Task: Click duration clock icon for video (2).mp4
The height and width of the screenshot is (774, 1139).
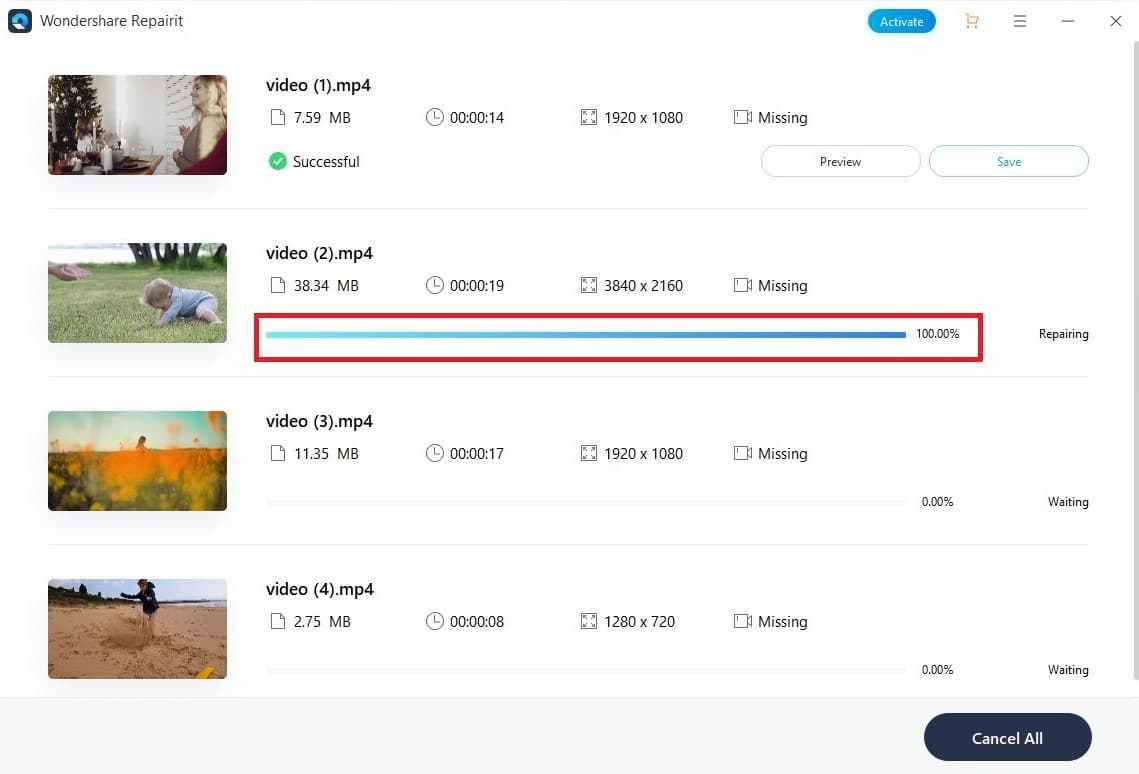Action: pos(434,285)
